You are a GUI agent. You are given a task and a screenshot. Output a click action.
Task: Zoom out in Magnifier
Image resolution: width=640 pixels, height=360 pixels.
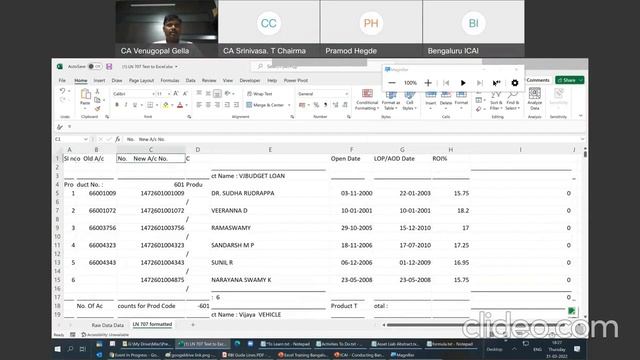(392, 83)
